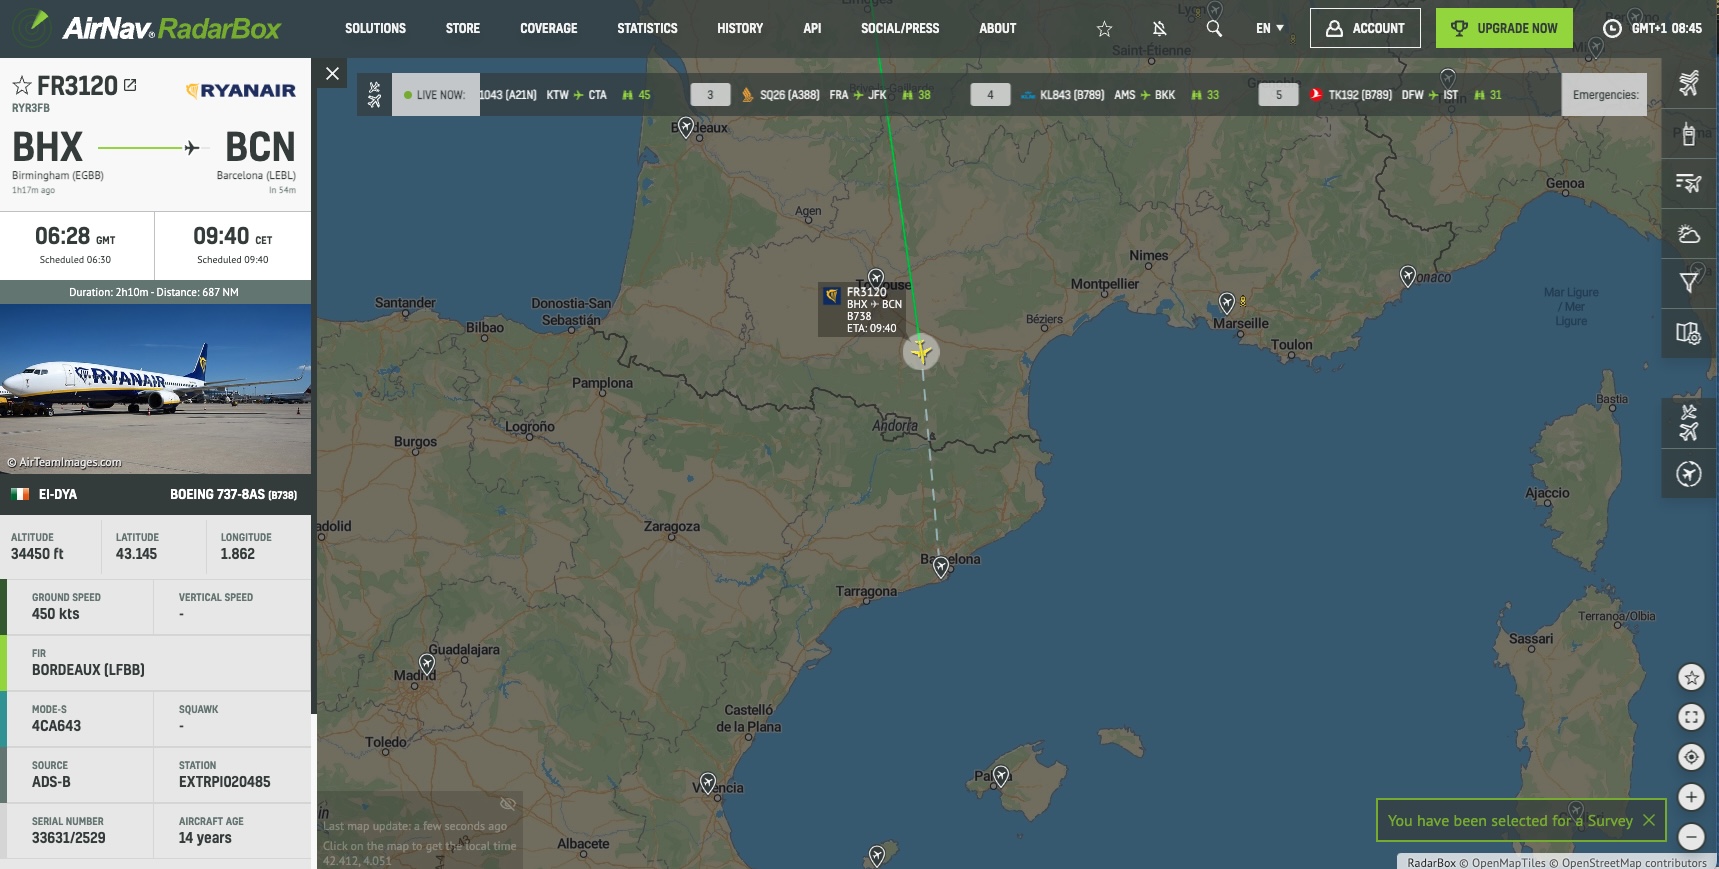Open FR3120 in external link icon
Viewport: 1719px width, 869px height.
tap(130, 85)
